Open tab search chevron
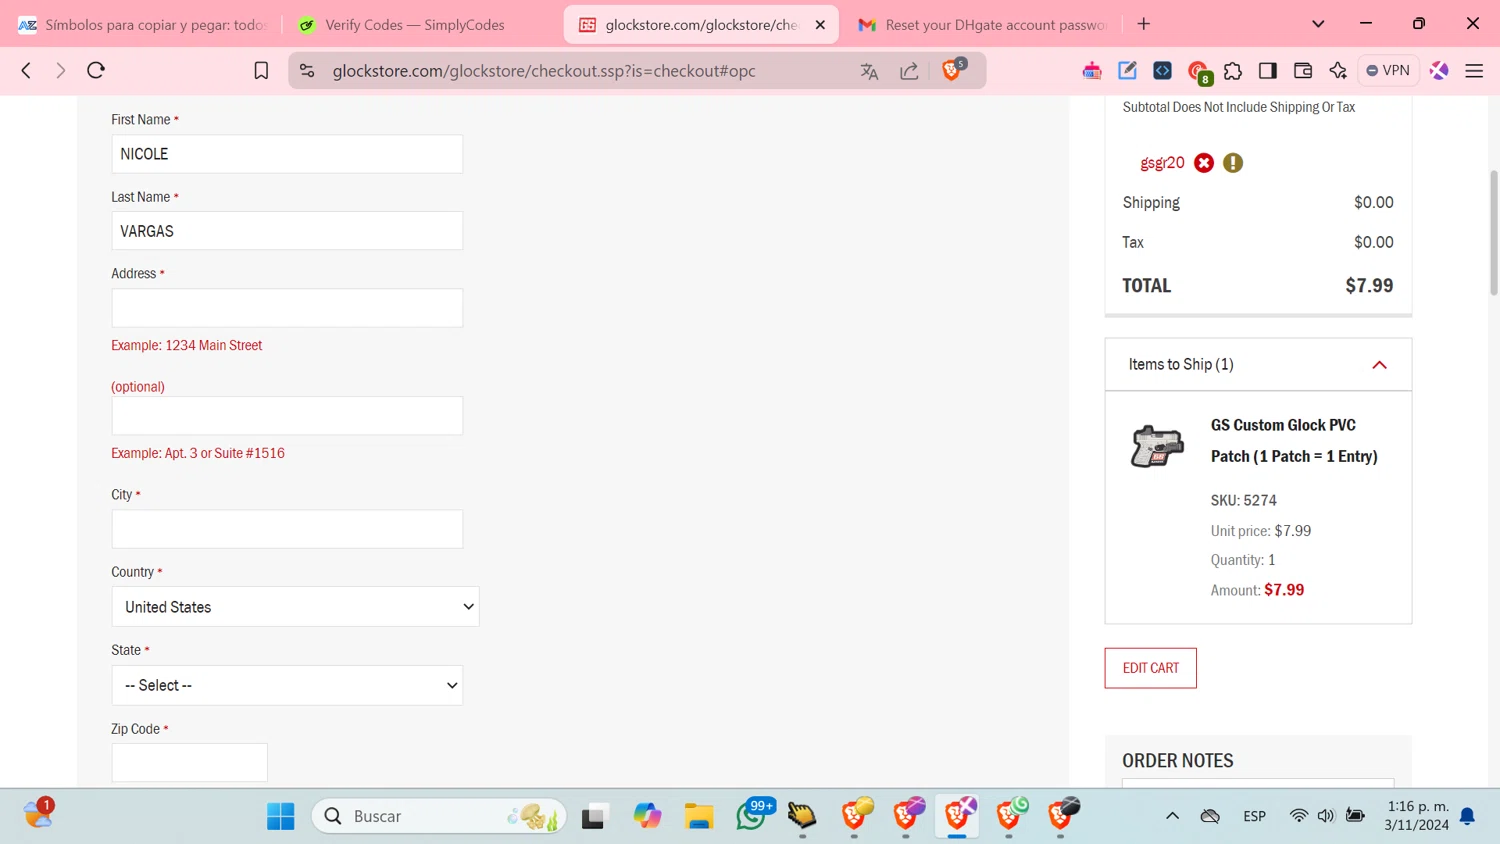 [1318, 24]
